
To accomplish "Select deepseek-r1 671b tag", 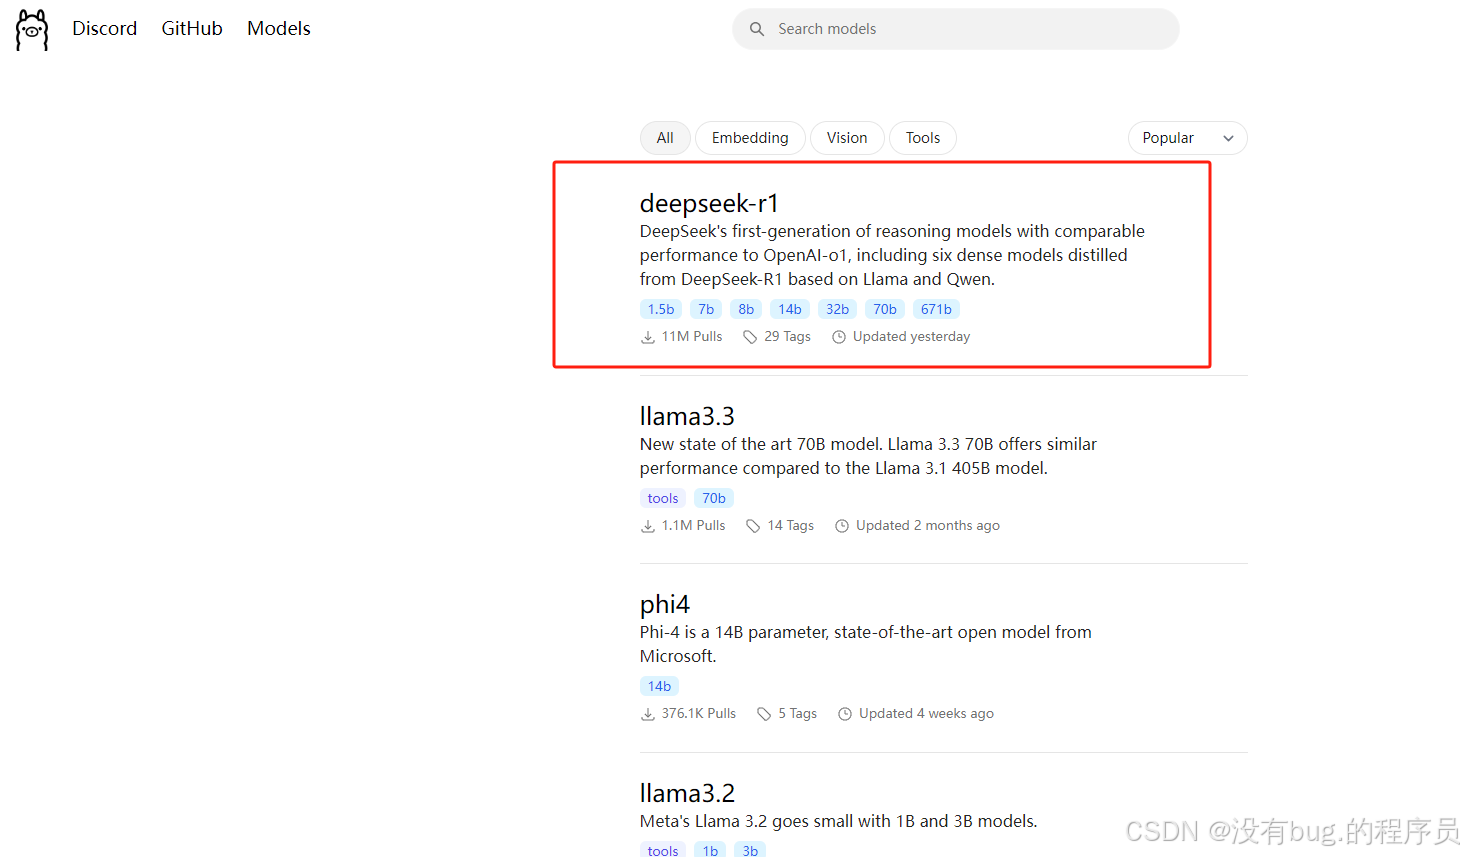I will [936, 309].
